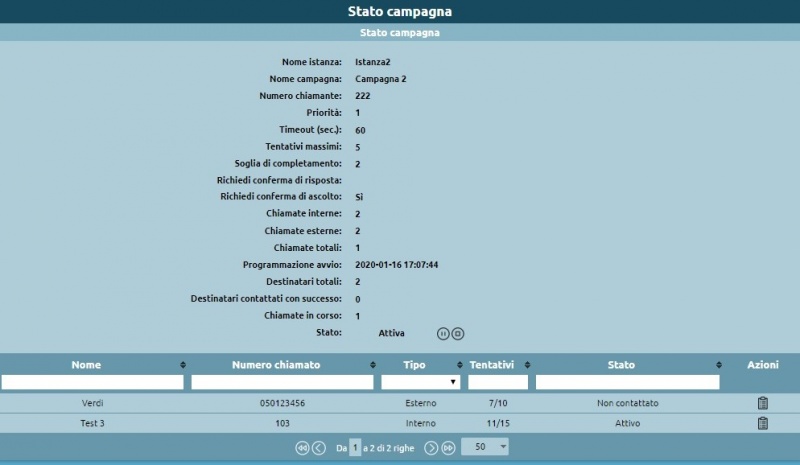Click the 'a 2 di 2 righe' text
Image resolution: width=800 pixels, height=465 pixels.
click(389, 448)
